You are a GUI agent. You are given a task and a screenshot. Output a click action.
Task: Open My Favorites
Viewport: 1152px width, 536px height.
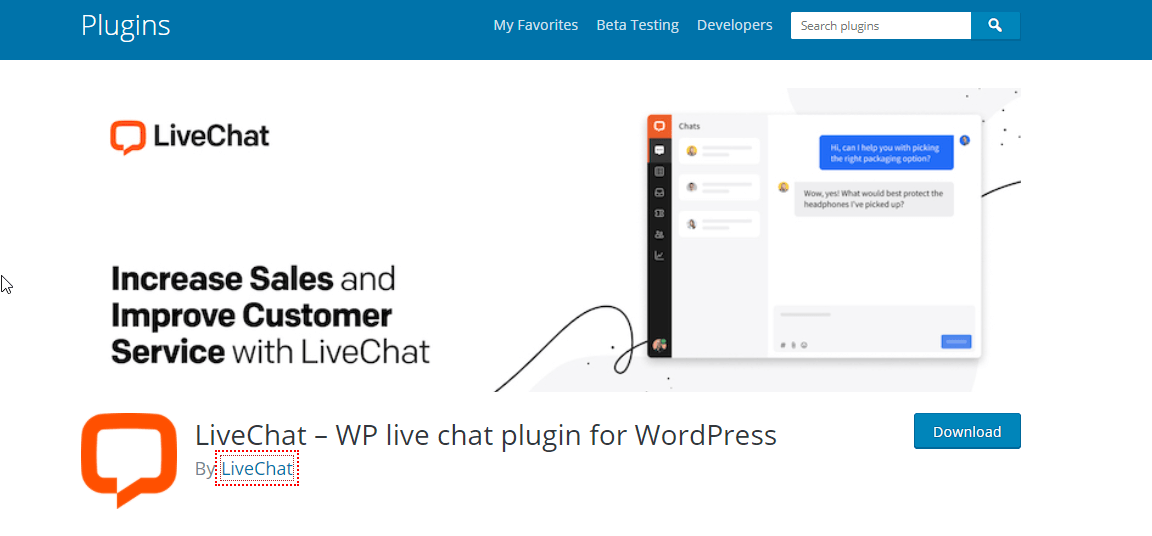click(536, 25)
